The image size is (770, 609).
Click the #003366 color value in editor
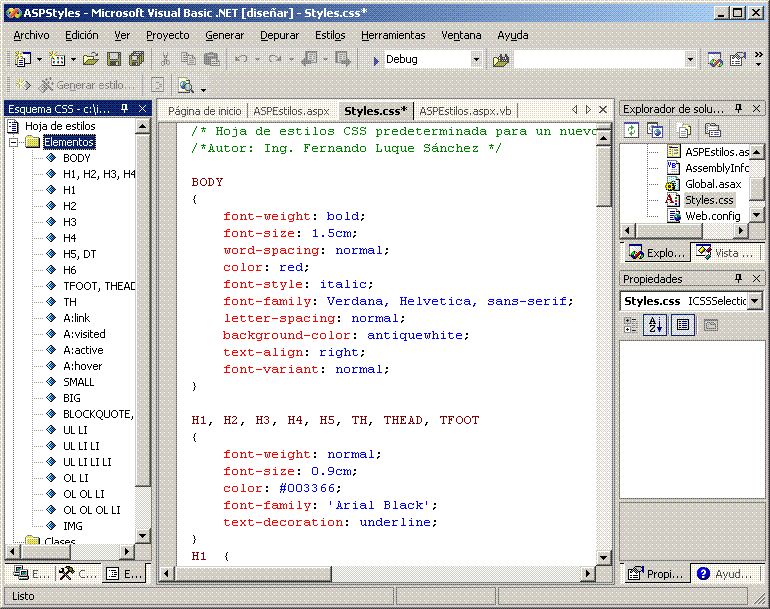point(307,488)
